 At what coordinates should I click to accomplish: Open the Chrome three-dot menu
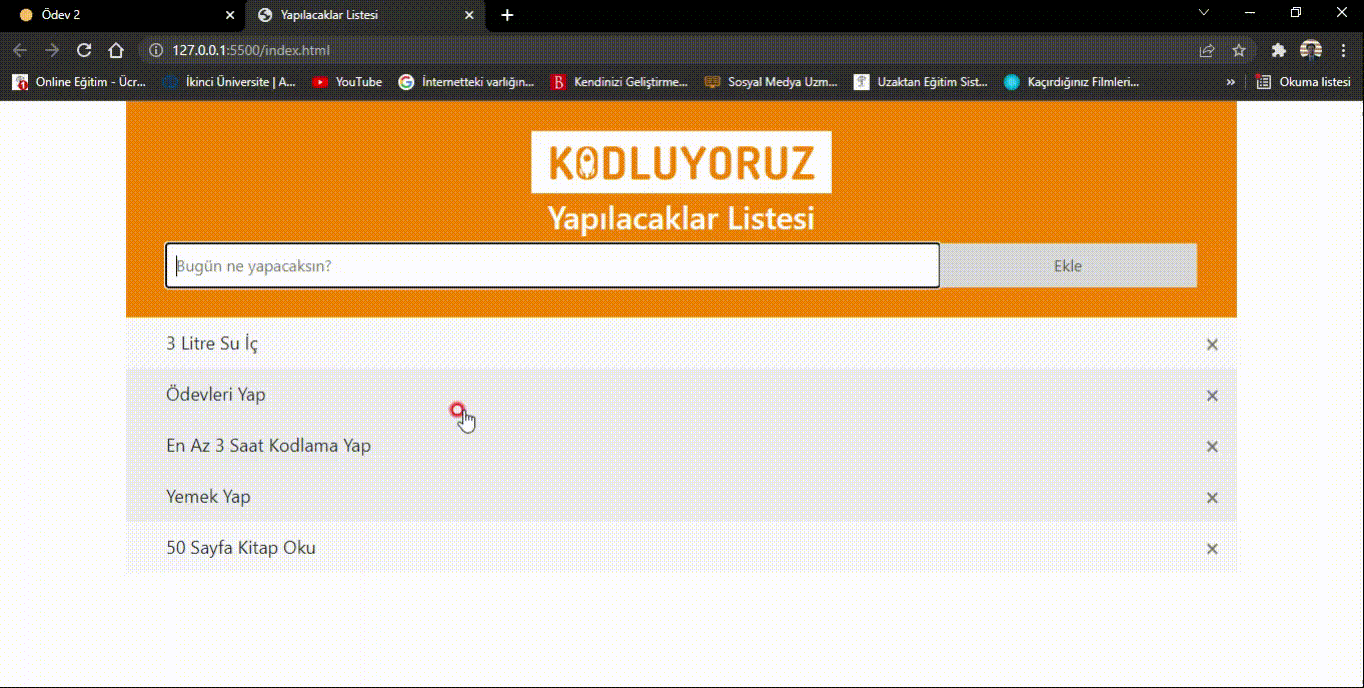(1343, 50)
